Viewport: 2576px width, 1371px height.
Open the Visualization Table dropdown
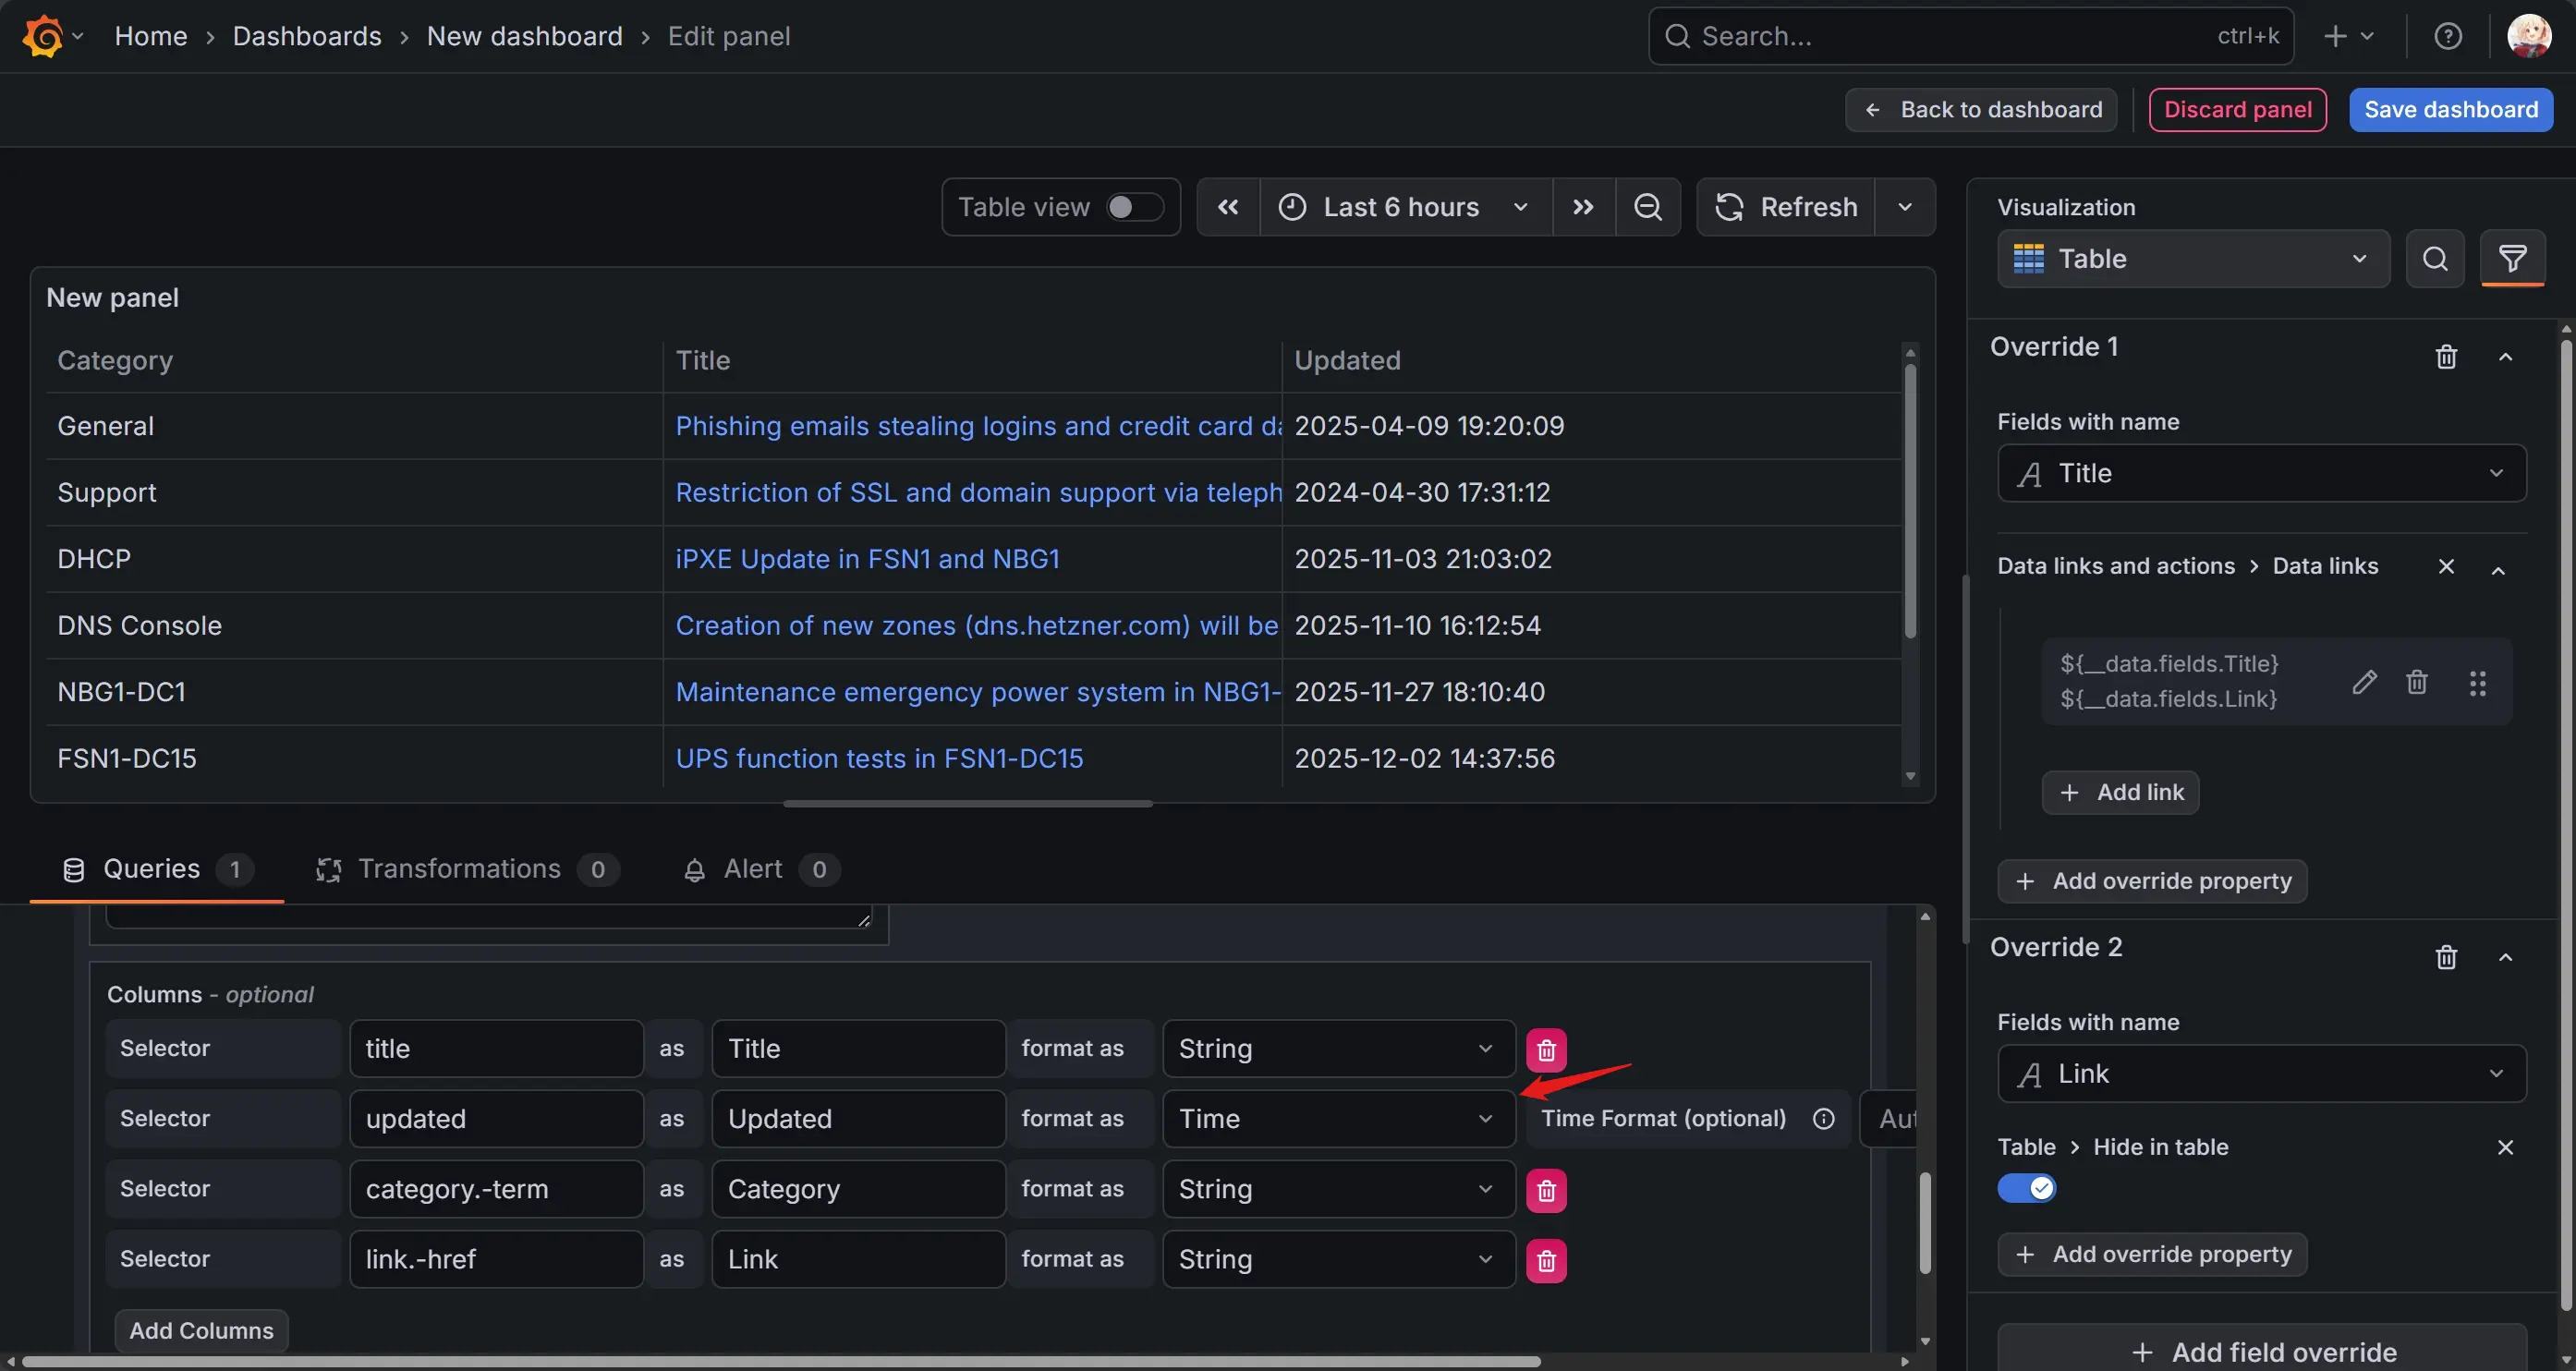(2192, 259)
